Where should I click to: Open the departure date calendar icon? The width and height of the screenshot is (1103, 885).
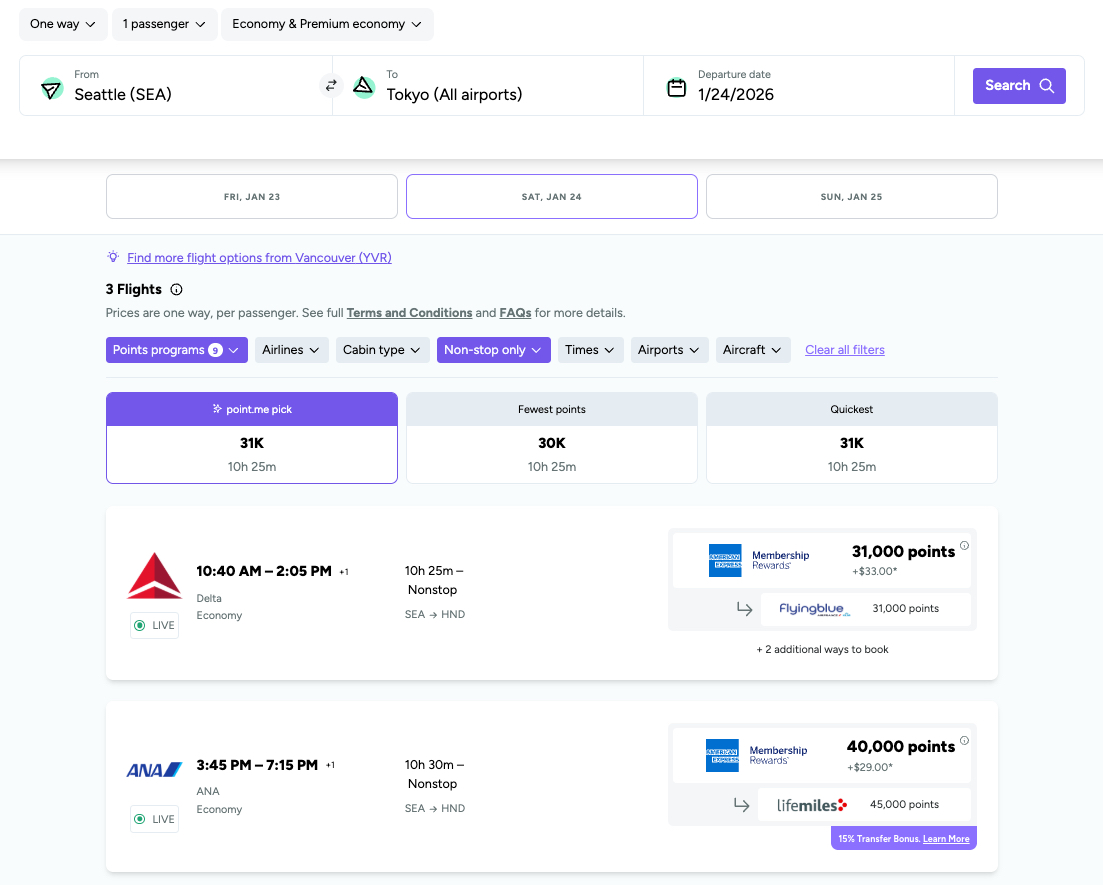[x=676, y=86]
